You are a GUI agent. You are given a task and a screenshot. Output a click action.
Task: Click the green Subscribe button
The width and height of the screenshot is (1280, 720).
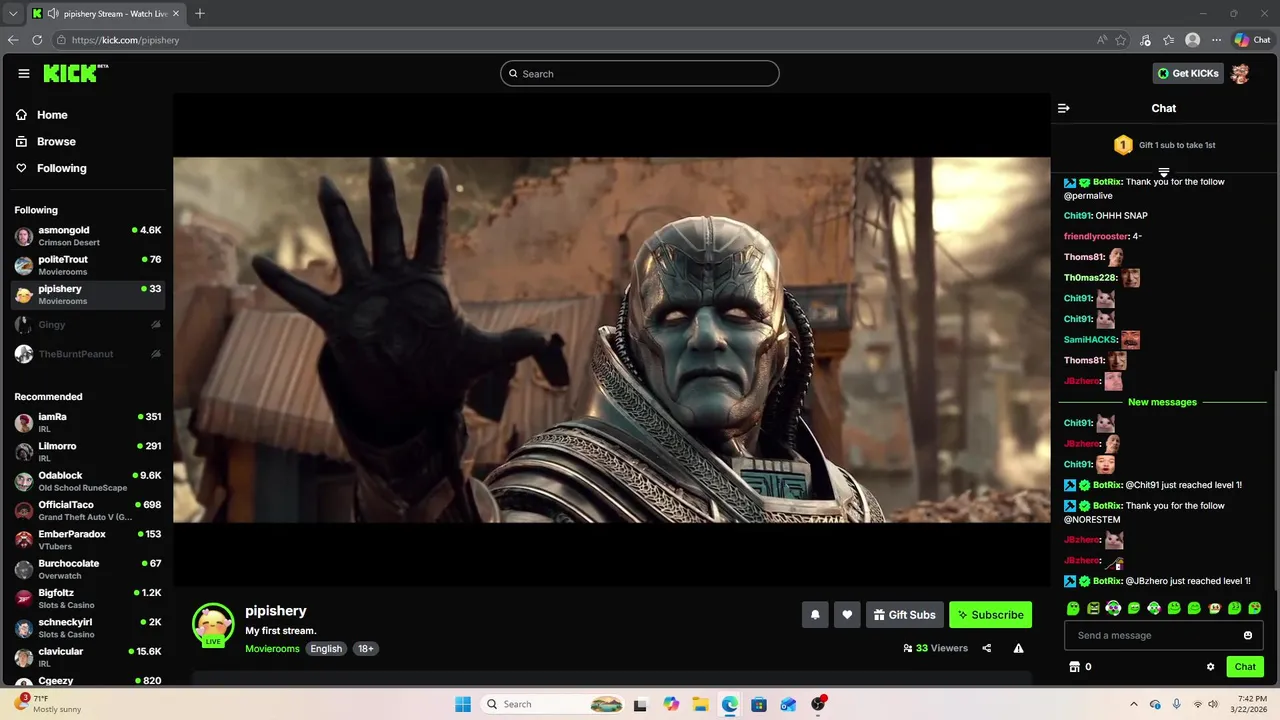(990, 615)
